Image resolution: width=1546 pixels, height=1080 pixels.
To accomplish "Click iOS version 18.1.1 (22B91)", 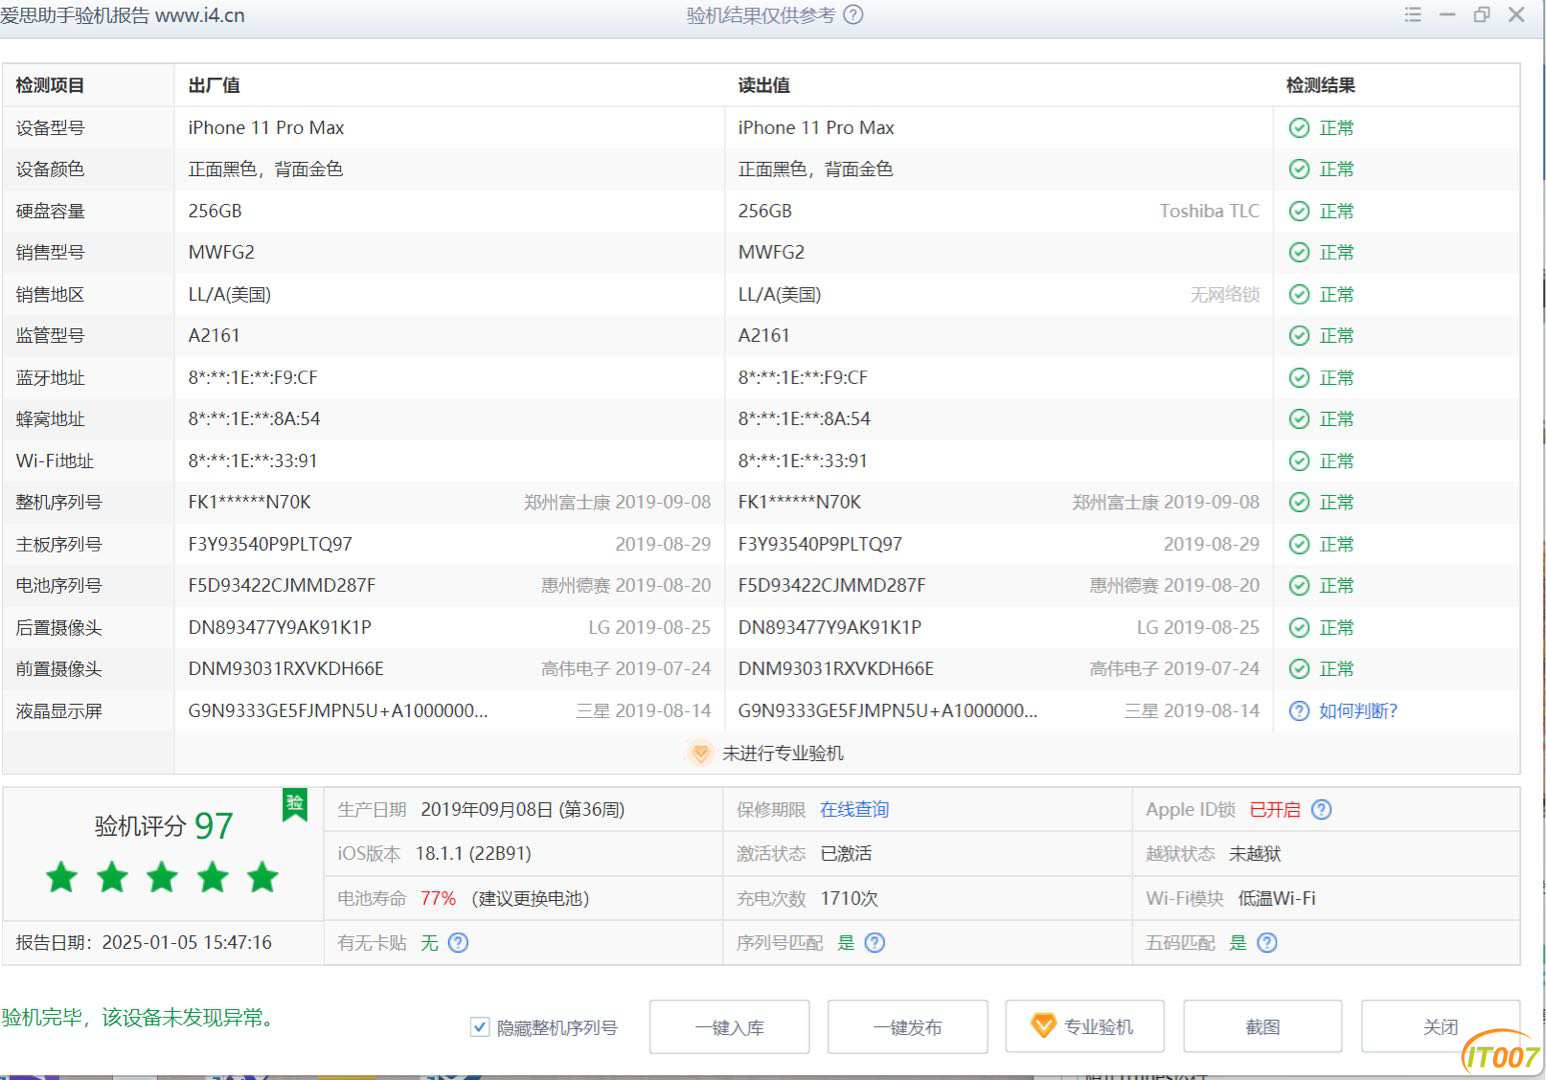I will [x=473, y=854].
